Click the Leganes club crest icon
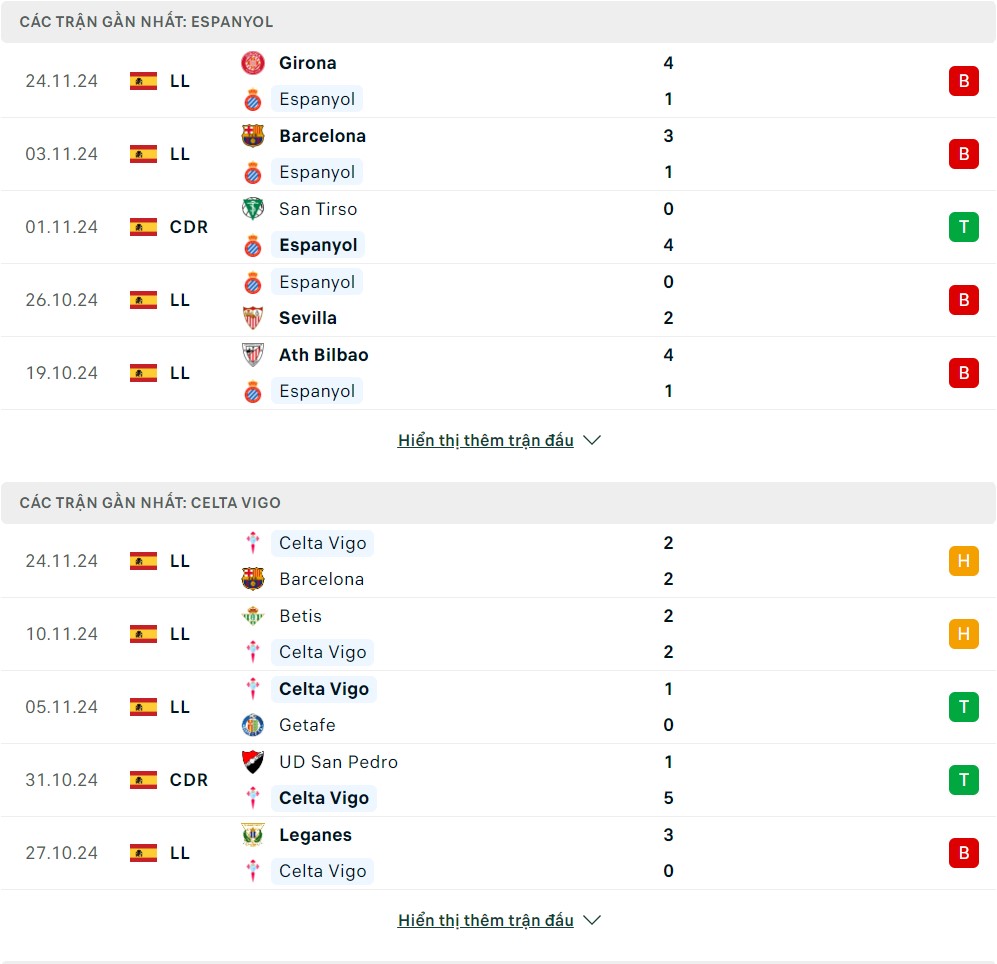The height and width of the screenshot is (964, 997). [253, 835]
